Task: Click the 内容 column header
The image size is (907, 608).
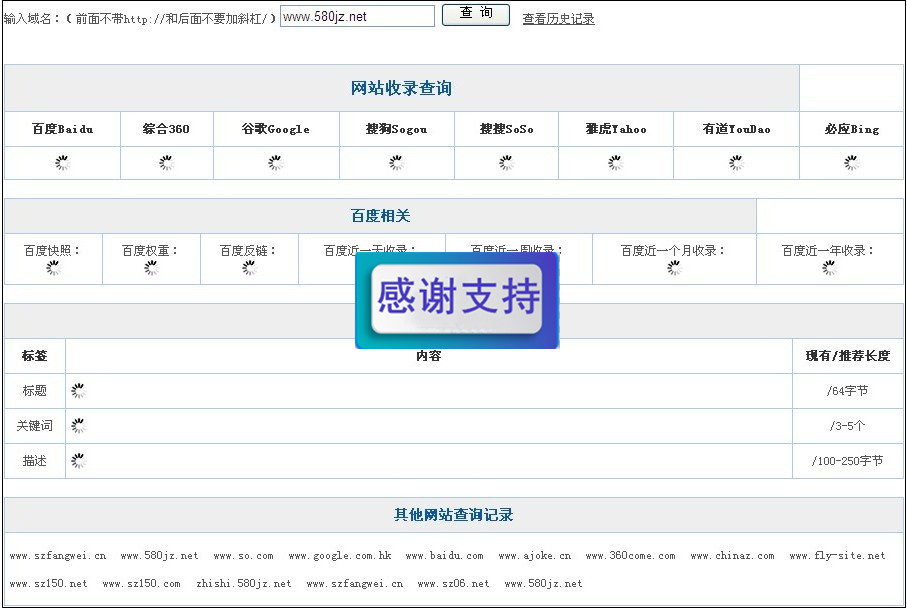Action: 429,356
